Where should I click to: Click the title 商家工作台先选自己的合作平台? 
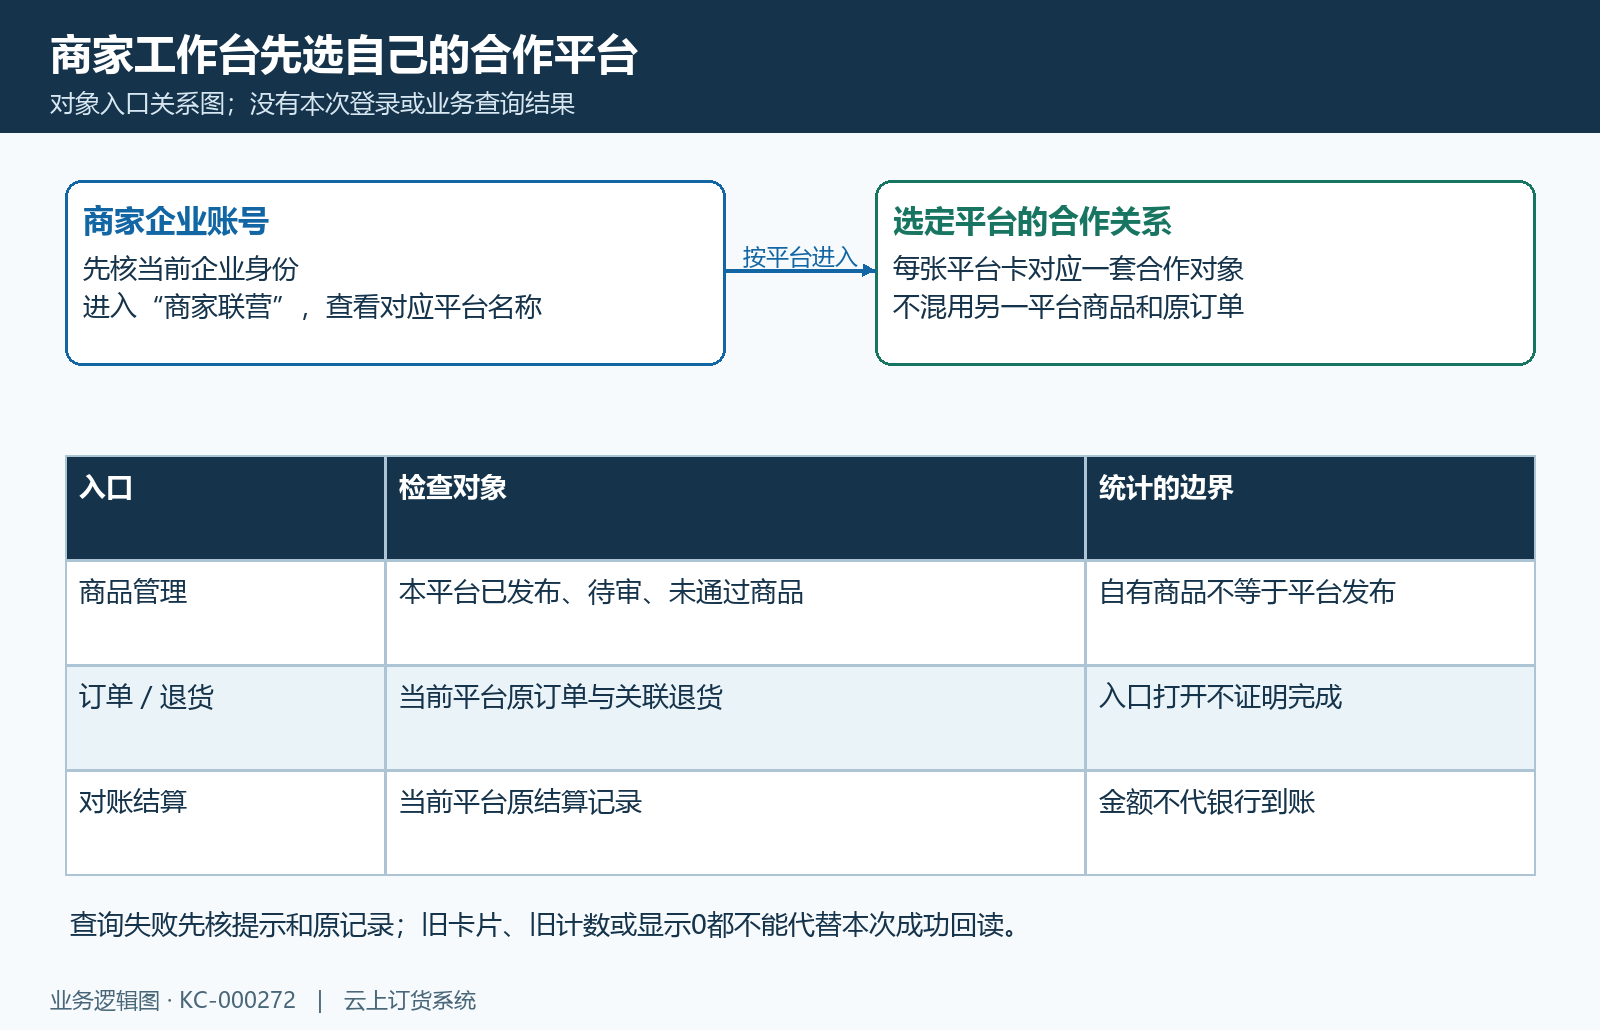(344, 55)
